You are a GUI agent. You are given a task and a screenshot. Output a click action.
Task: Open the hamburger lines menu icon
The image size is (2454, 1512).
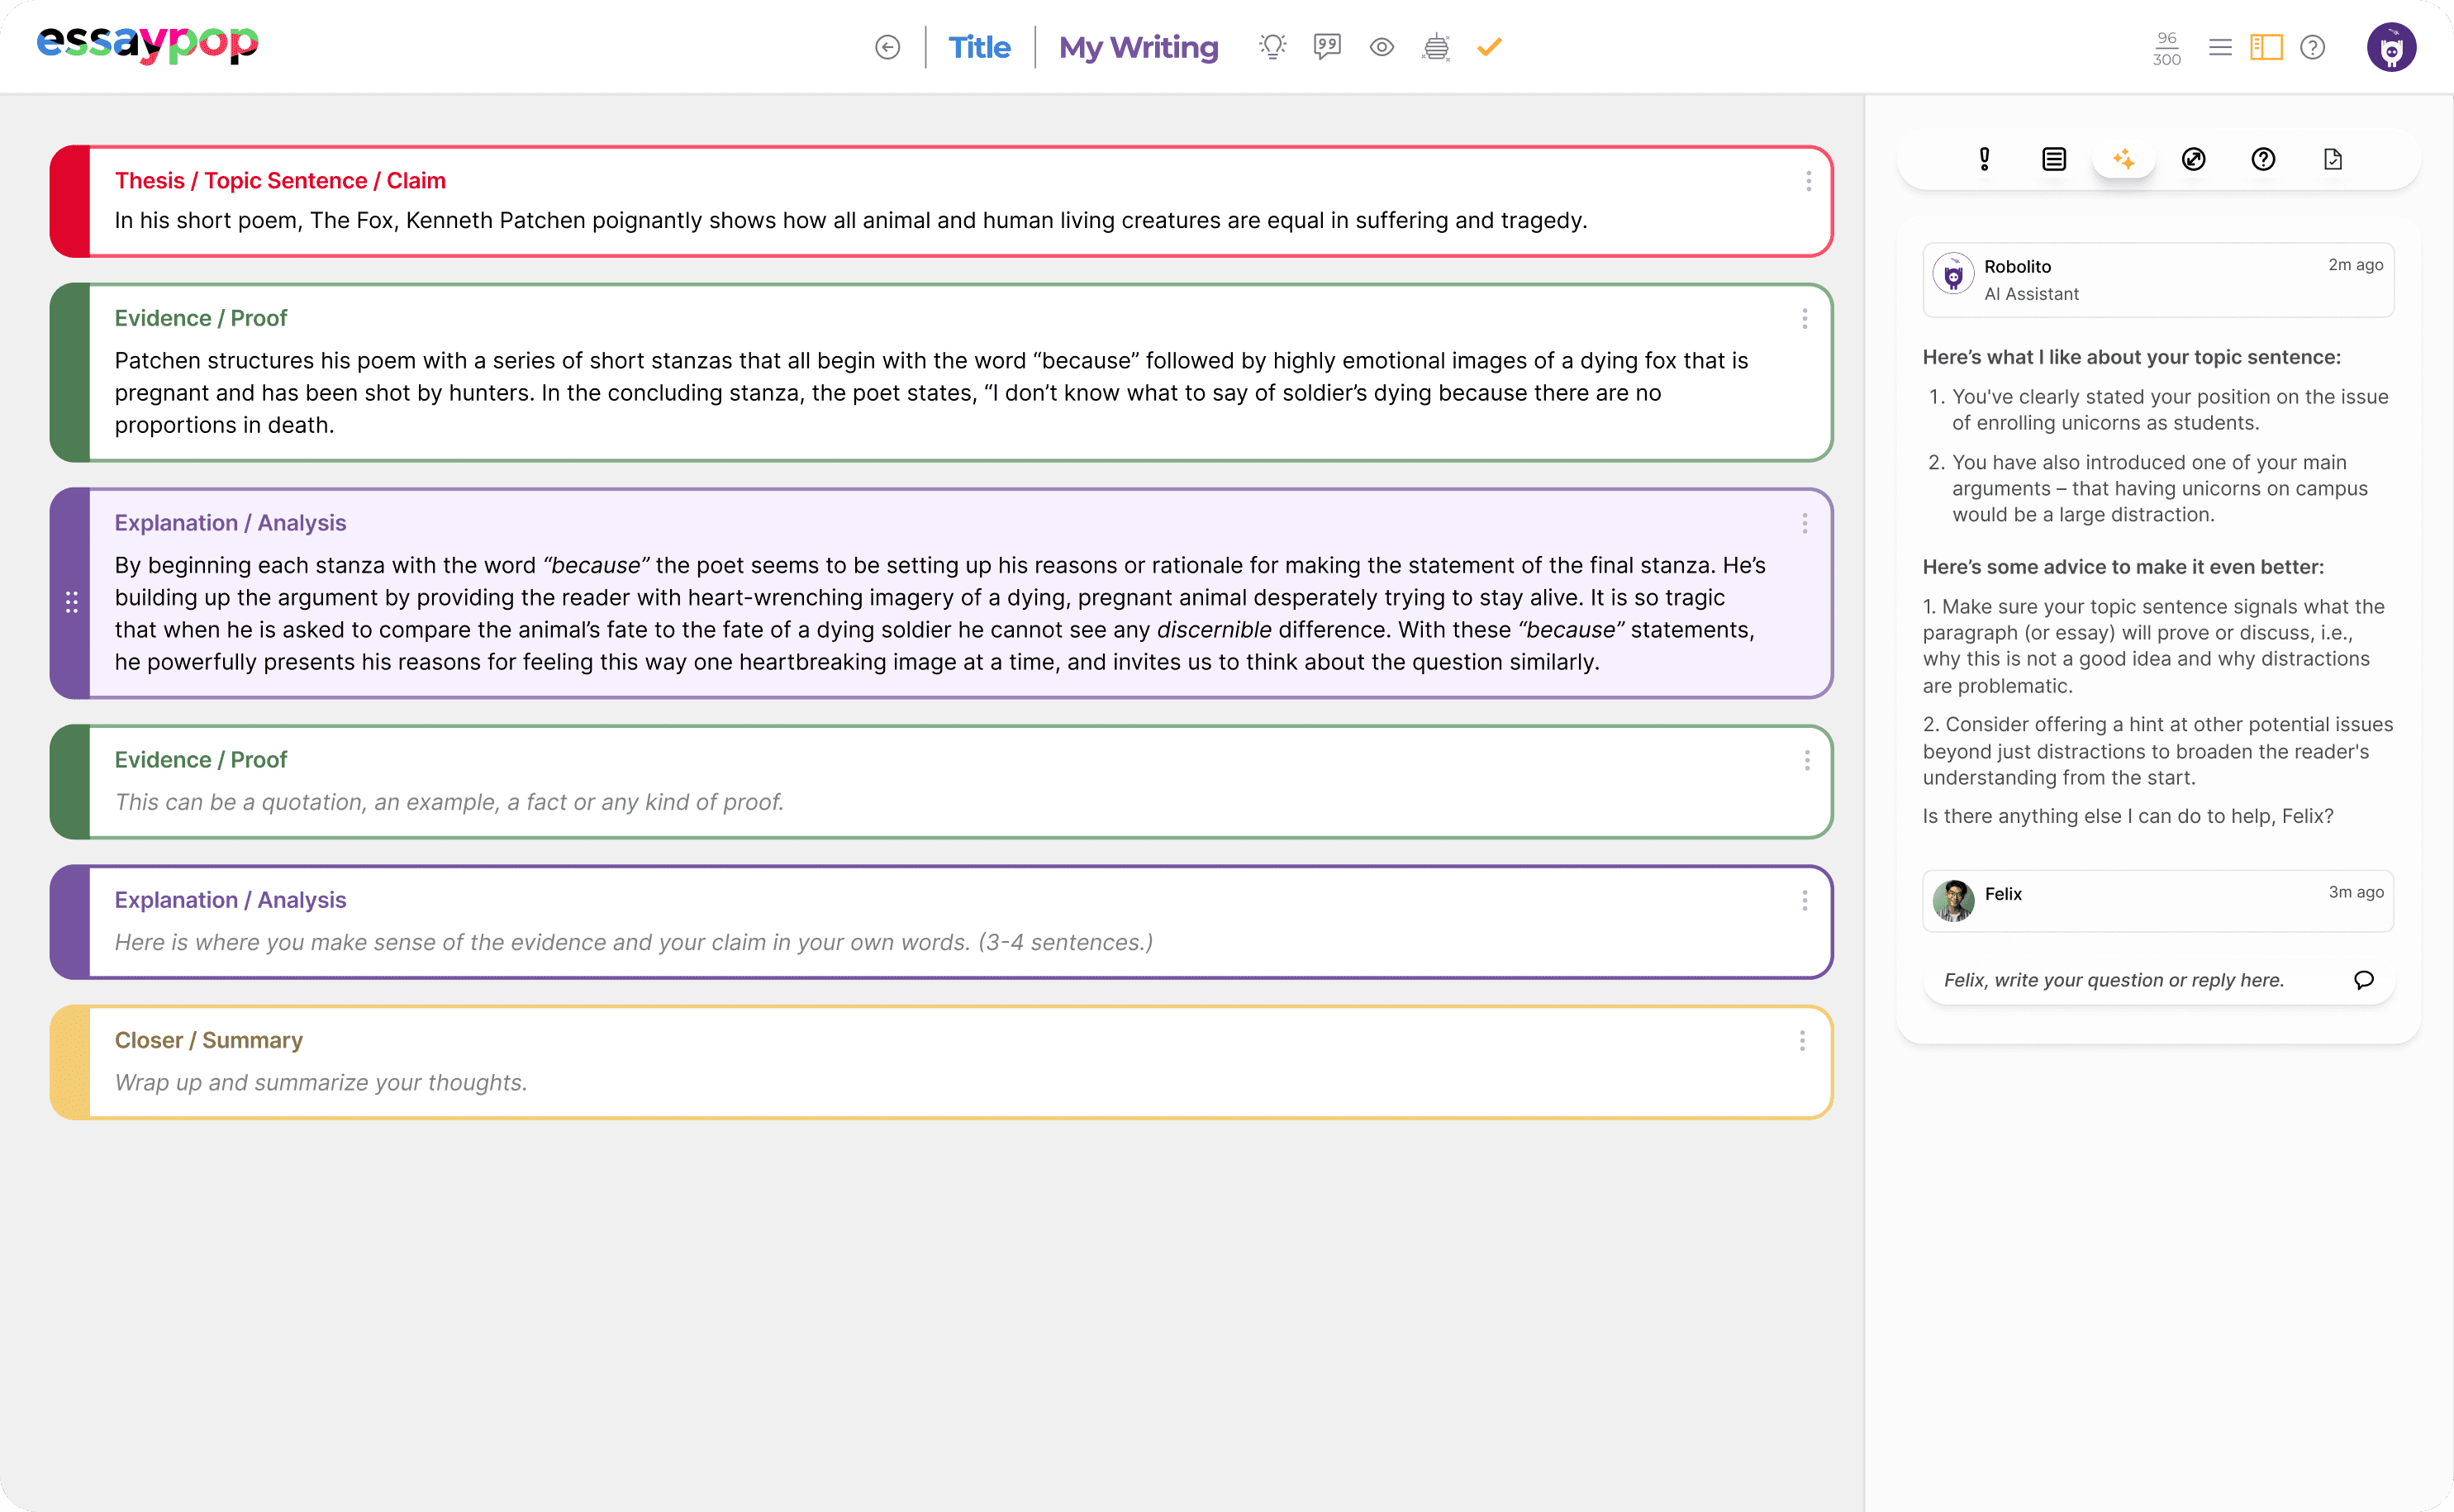[x=2220, y=47]
